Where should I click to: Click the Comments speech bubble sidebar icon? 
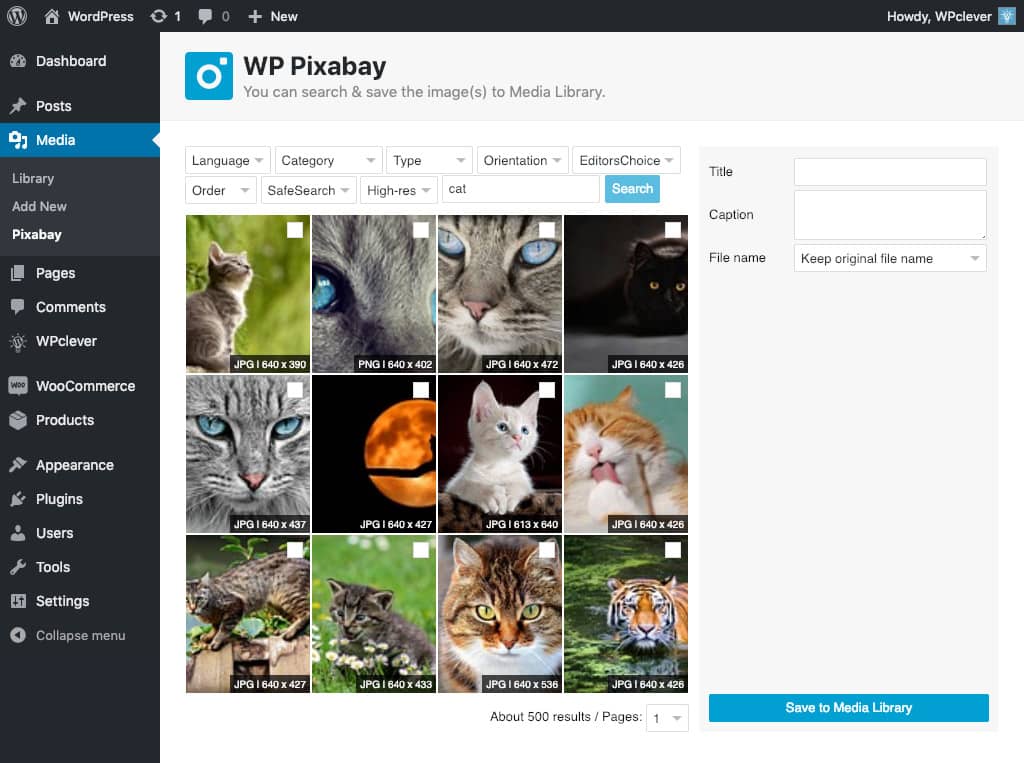[18, 307]
